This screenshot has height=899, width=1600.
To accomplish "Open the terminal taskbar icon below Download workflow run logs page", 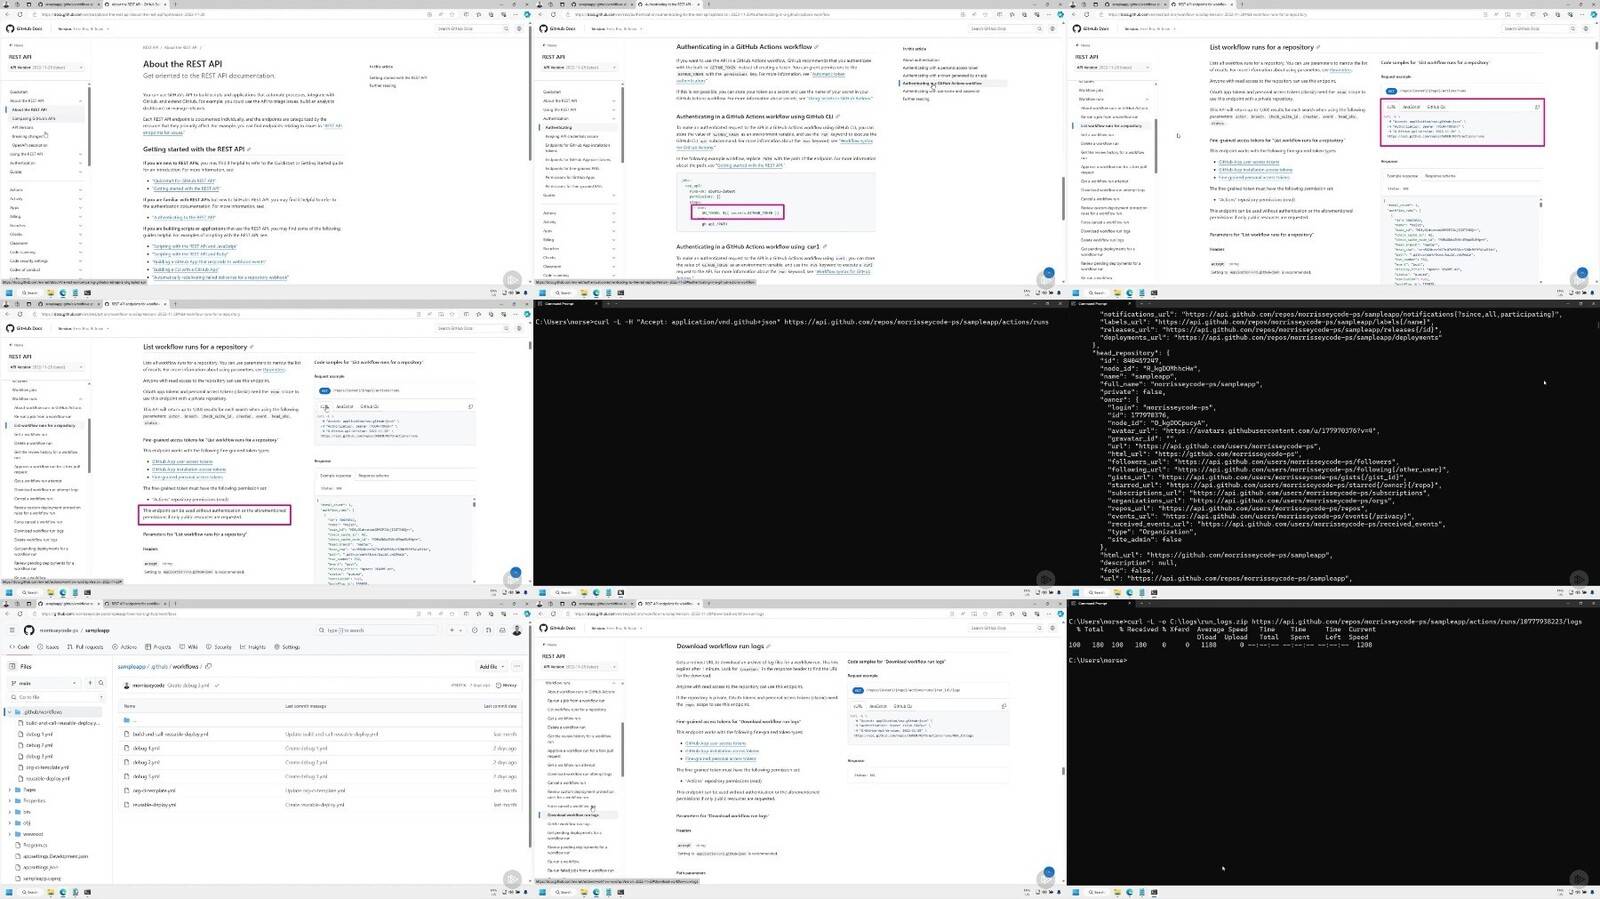I will [620, 892].
